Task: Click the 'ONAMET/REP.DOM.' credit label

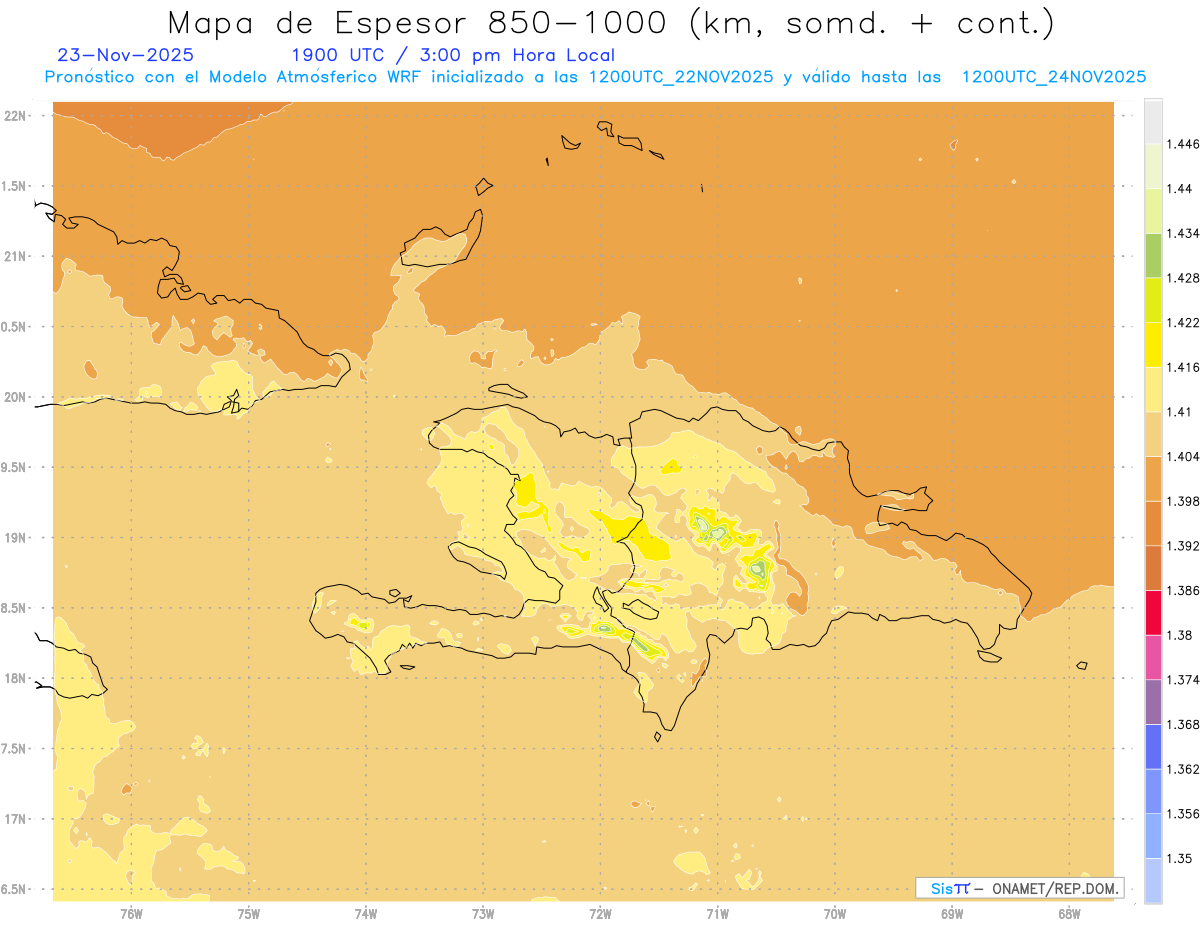Action: tap(1055, 888)
